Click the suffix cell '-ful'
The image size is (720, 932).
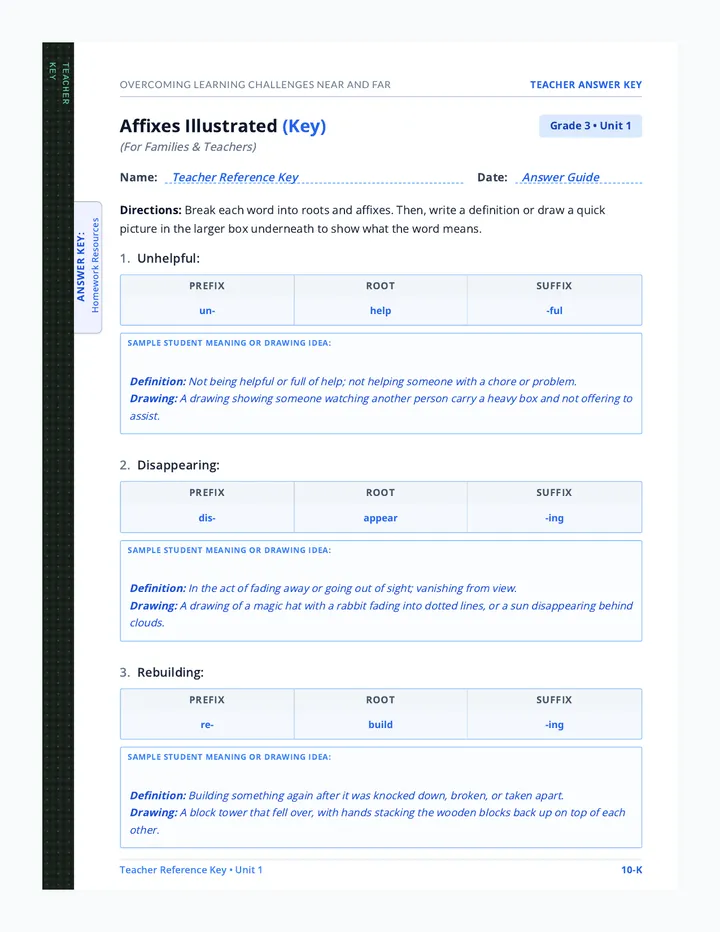[x=554, y=310]
